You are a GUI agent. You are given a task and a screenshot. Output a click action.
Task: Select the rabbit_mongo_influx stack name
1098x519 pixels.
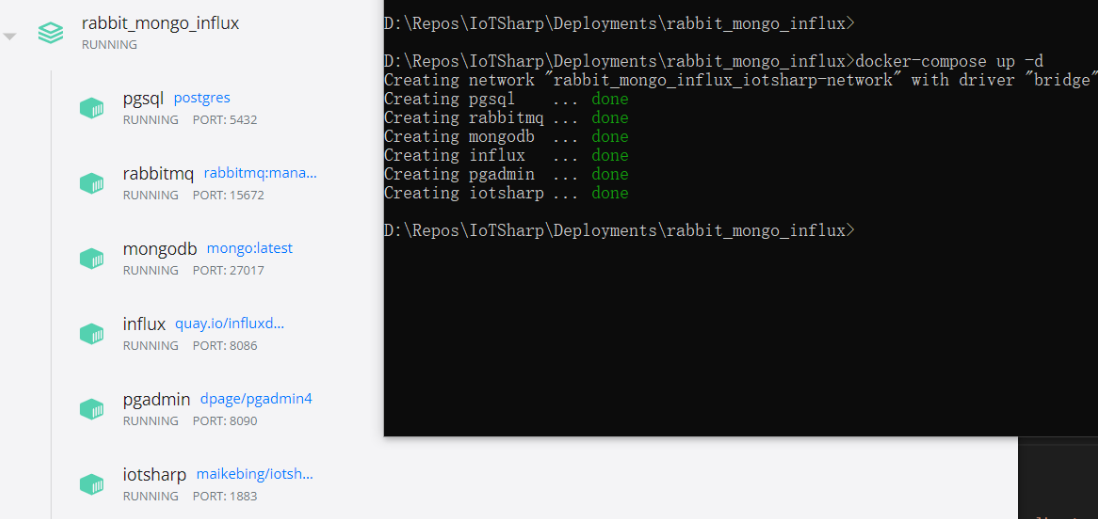pyautogui.click(x=160, y=23)
